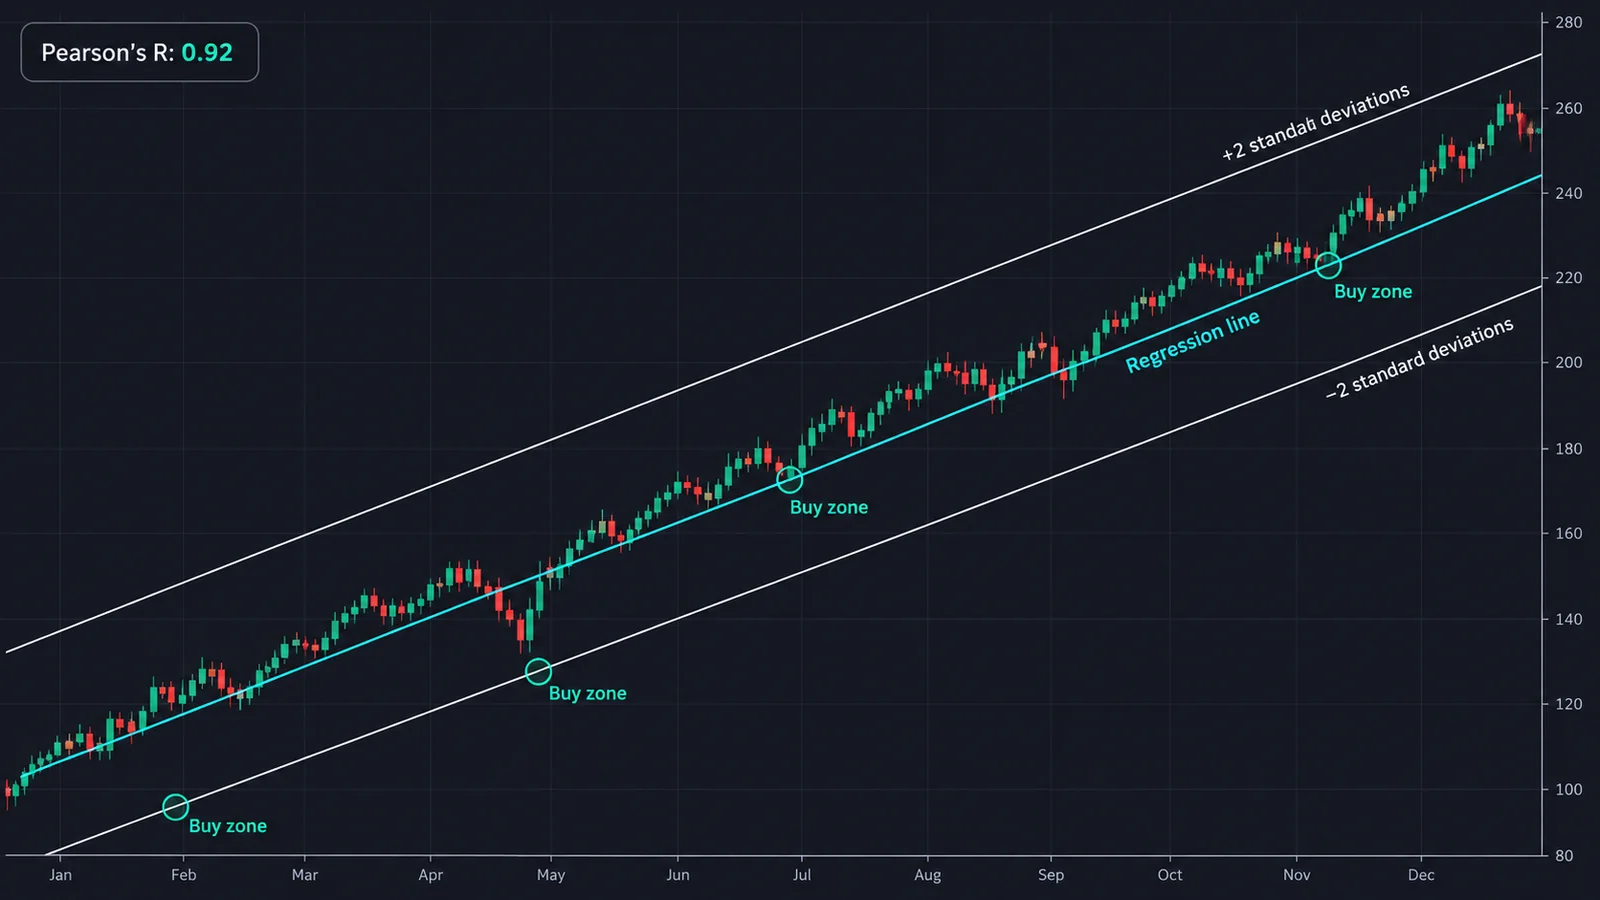Click the Aug label on the time axis

(x=928, y=876)
